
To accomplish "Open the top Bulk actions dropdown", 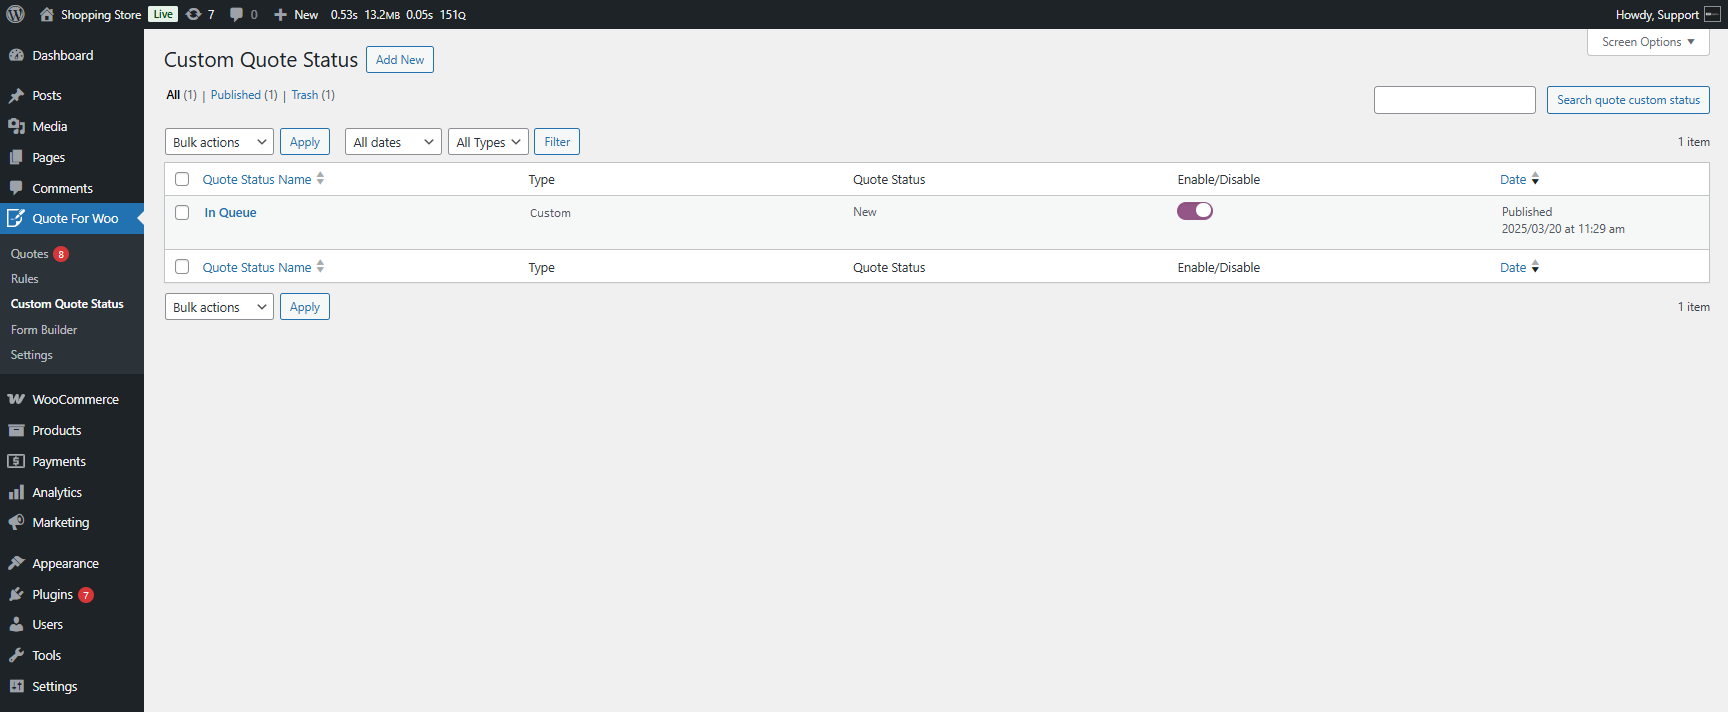I will click(219, 142).
